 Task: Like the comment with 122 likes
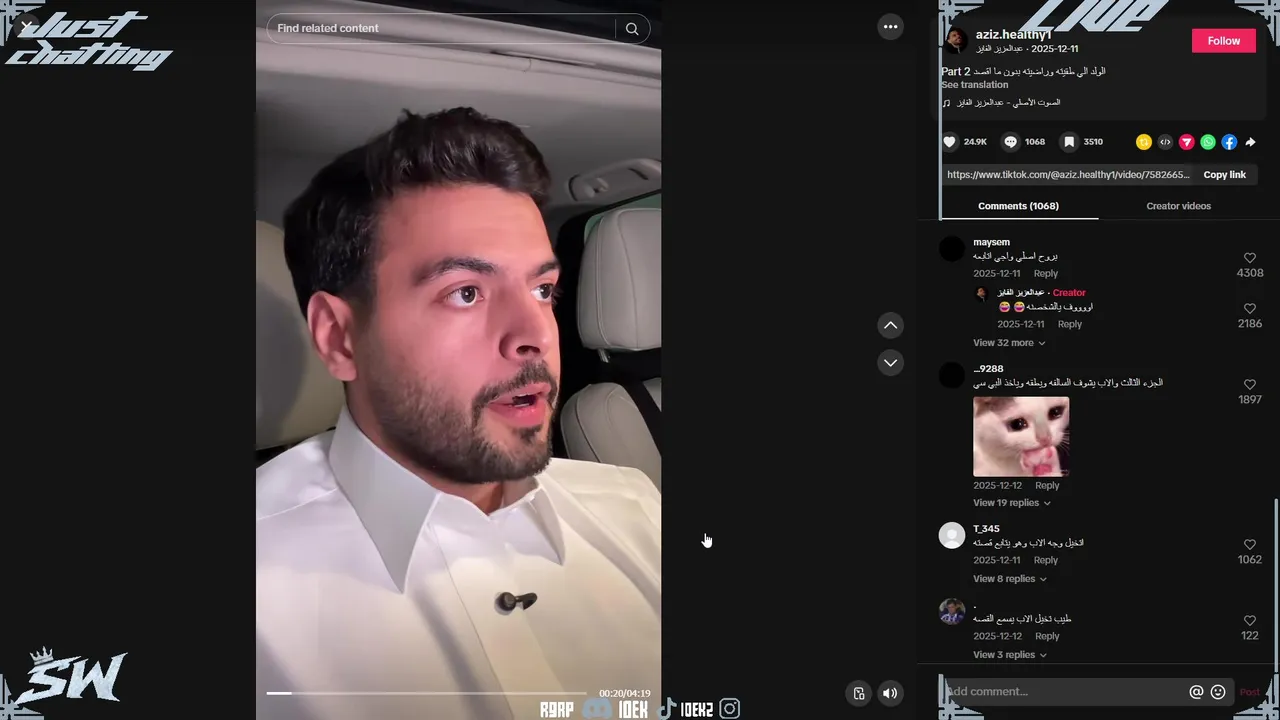(x=1249, y=621)
